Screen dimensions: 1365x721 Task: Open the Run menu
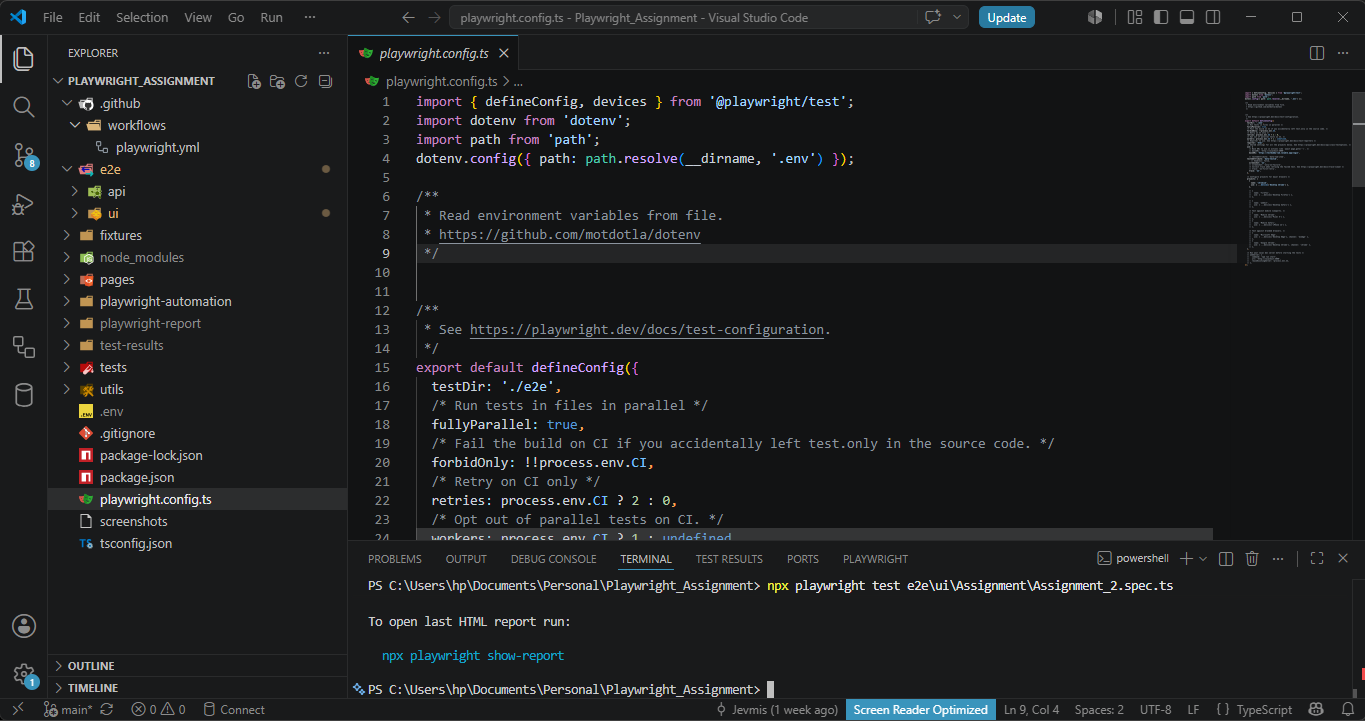(x=271, y=17)
